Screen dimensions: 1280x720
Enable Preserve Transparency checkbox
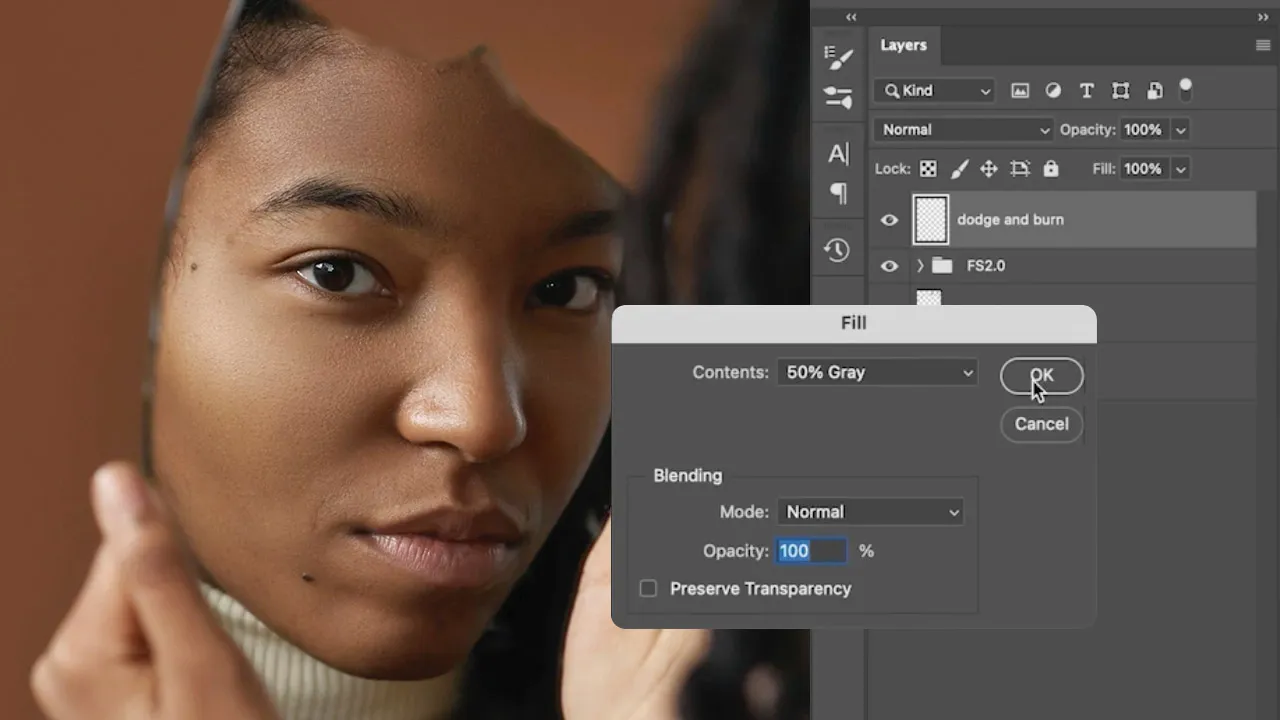[648, 589]
